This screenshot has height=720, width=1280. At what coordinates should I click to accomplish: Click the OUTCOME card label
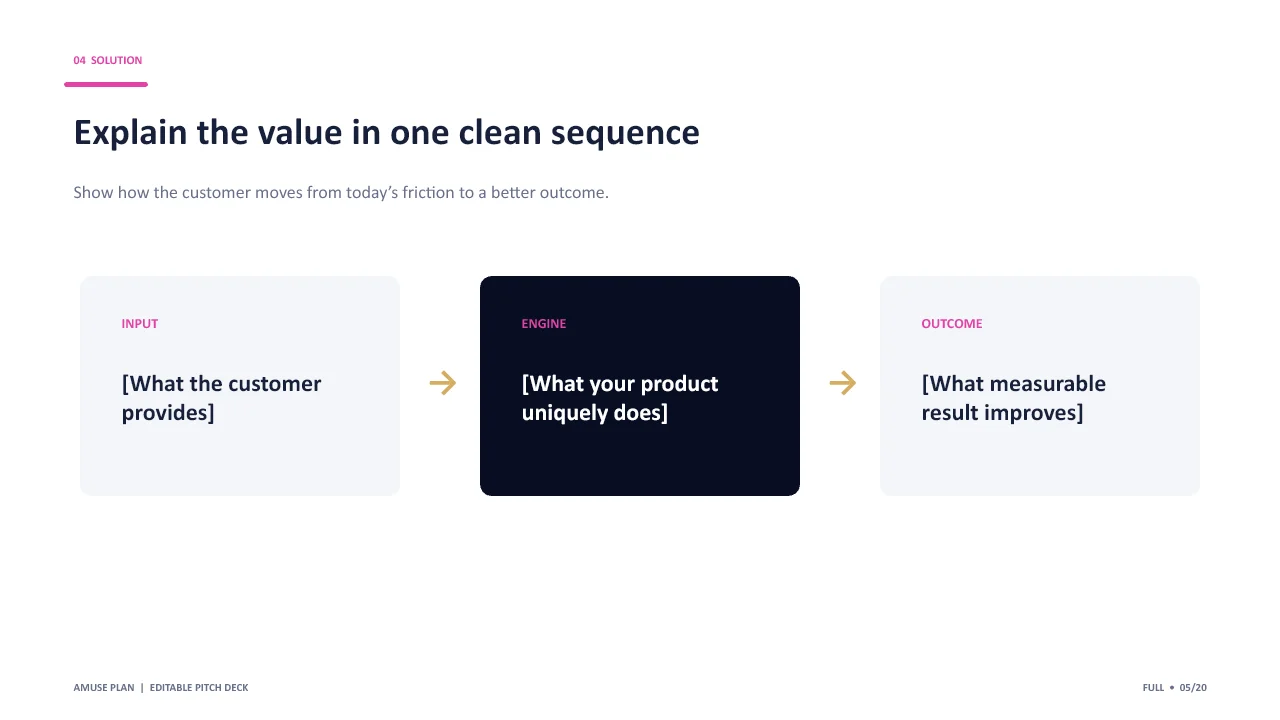952,323
